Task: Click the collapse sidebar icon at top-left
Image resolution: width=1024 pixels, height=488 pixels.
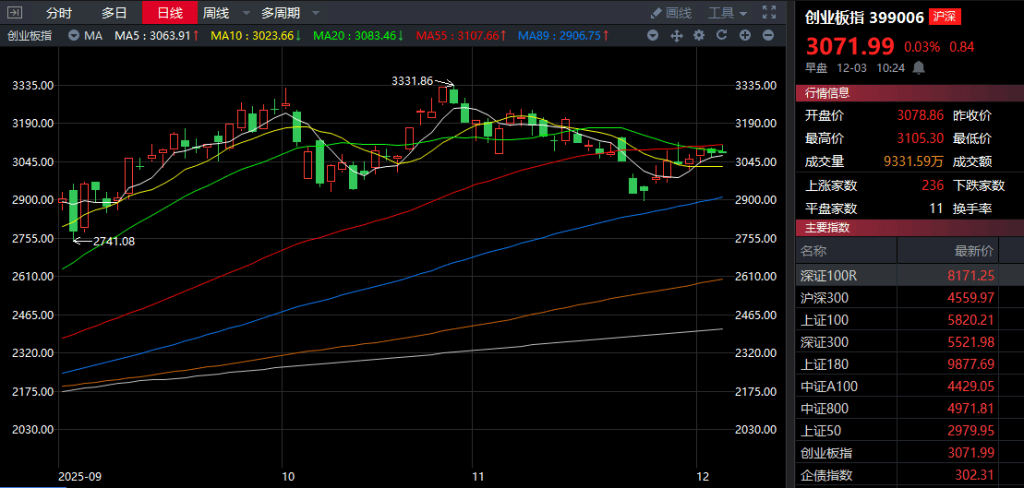Action: 14,13
